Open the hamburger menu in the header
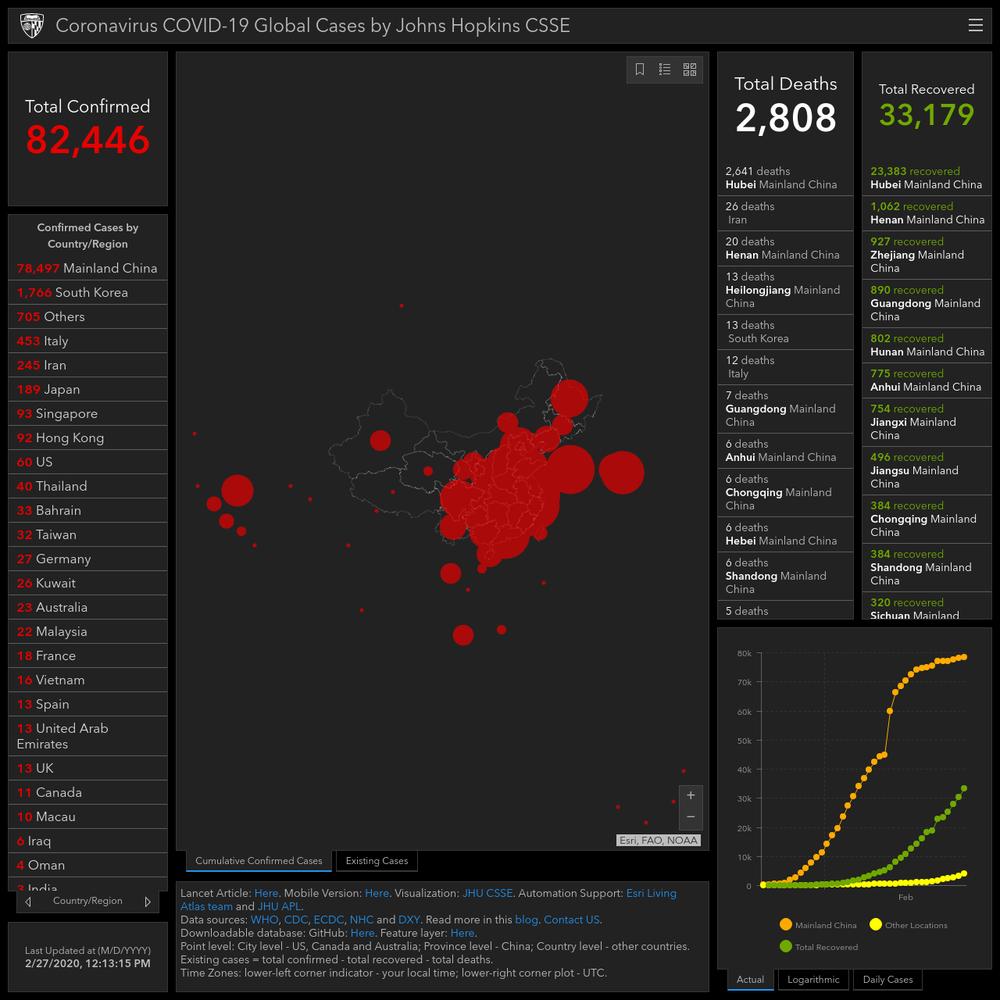Image resolution: width=1000 pixels, height=1000 pixels. [975, 25]
